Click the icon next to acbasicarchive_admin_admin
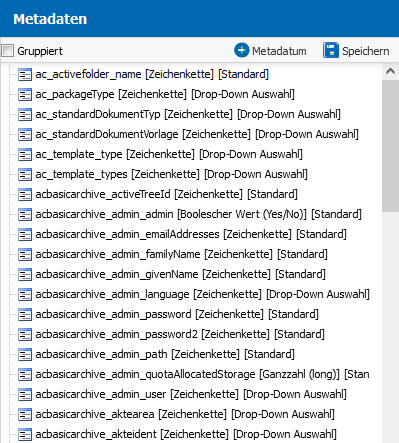 coord(25,215)
